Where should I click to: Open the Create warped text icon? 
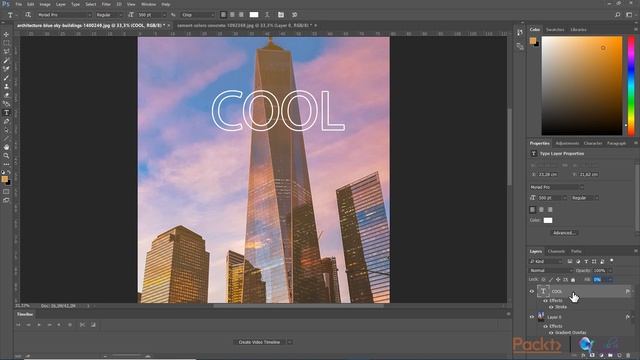click(x=267, y=15)
